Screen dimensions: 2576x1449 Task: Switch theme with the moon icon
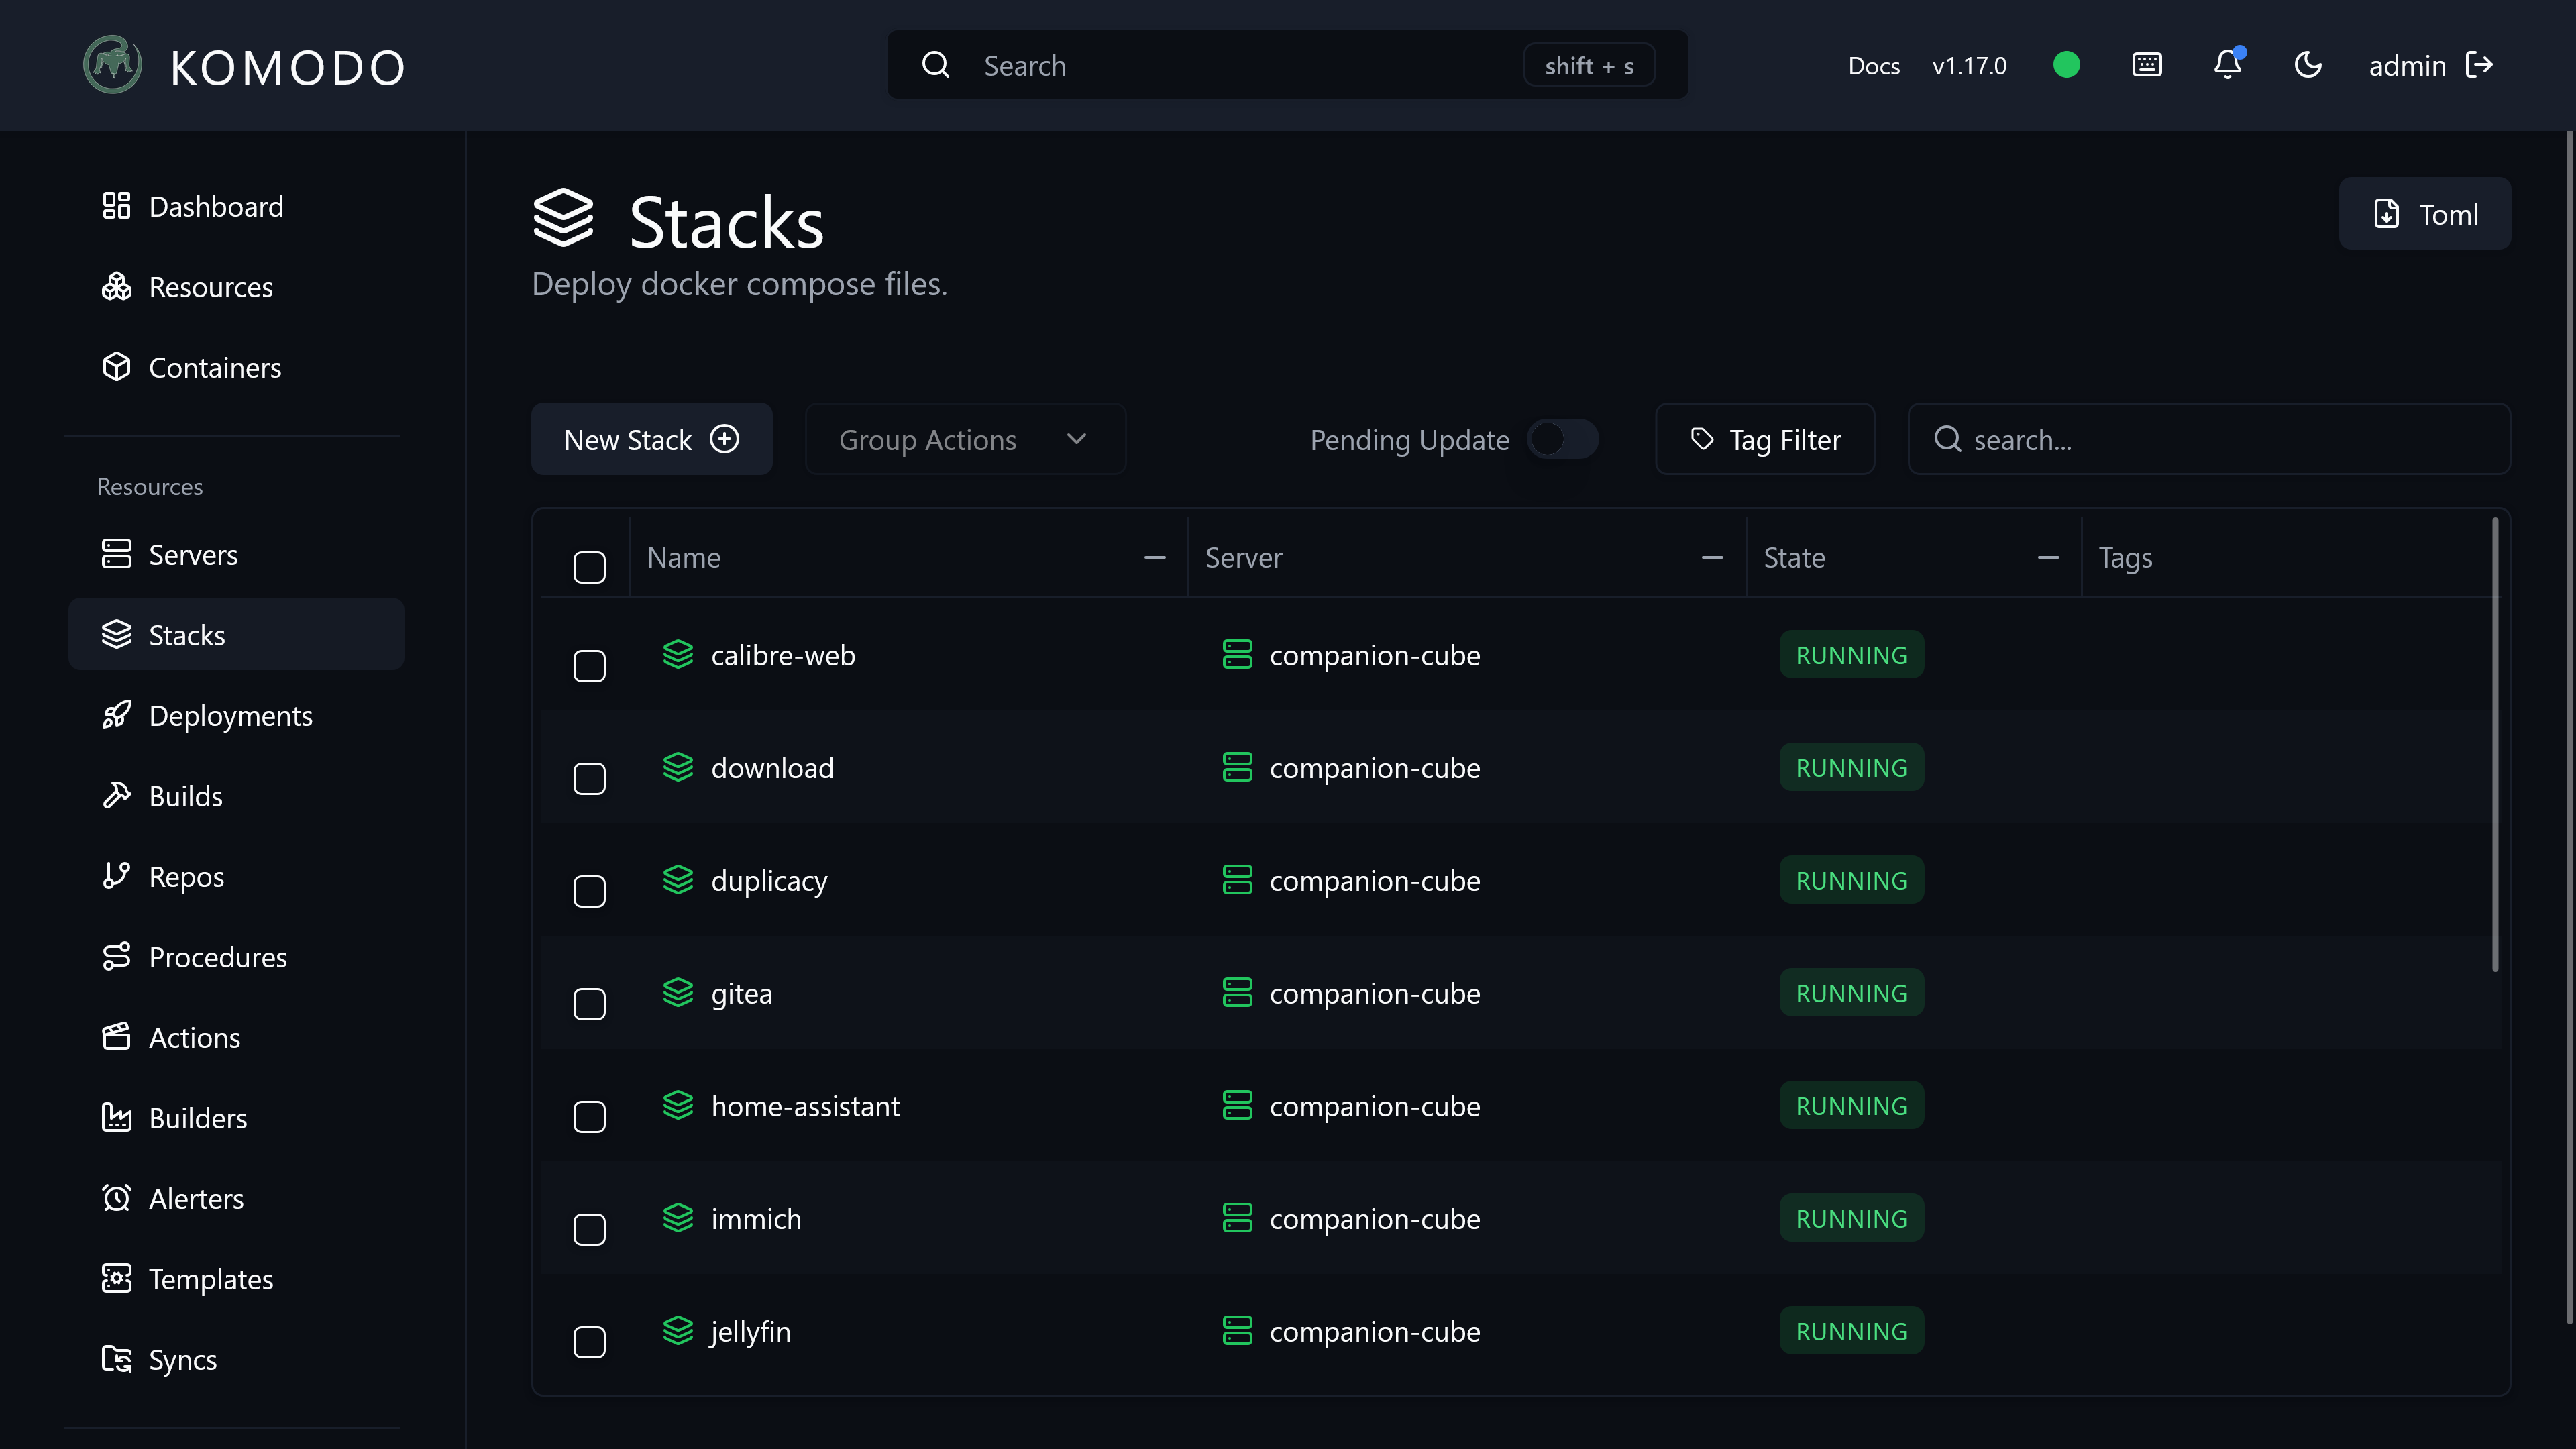pyautogui.click(x=2307, y=65)
